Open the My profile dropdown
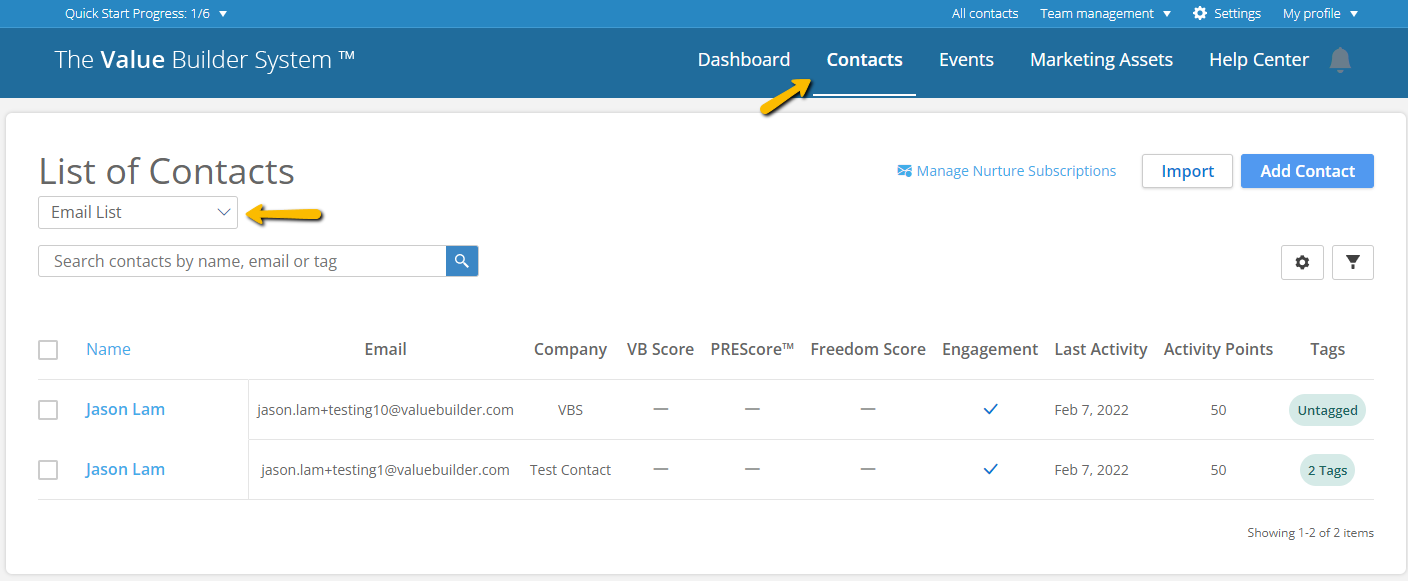1408x581 pixels. (1320, 13)
